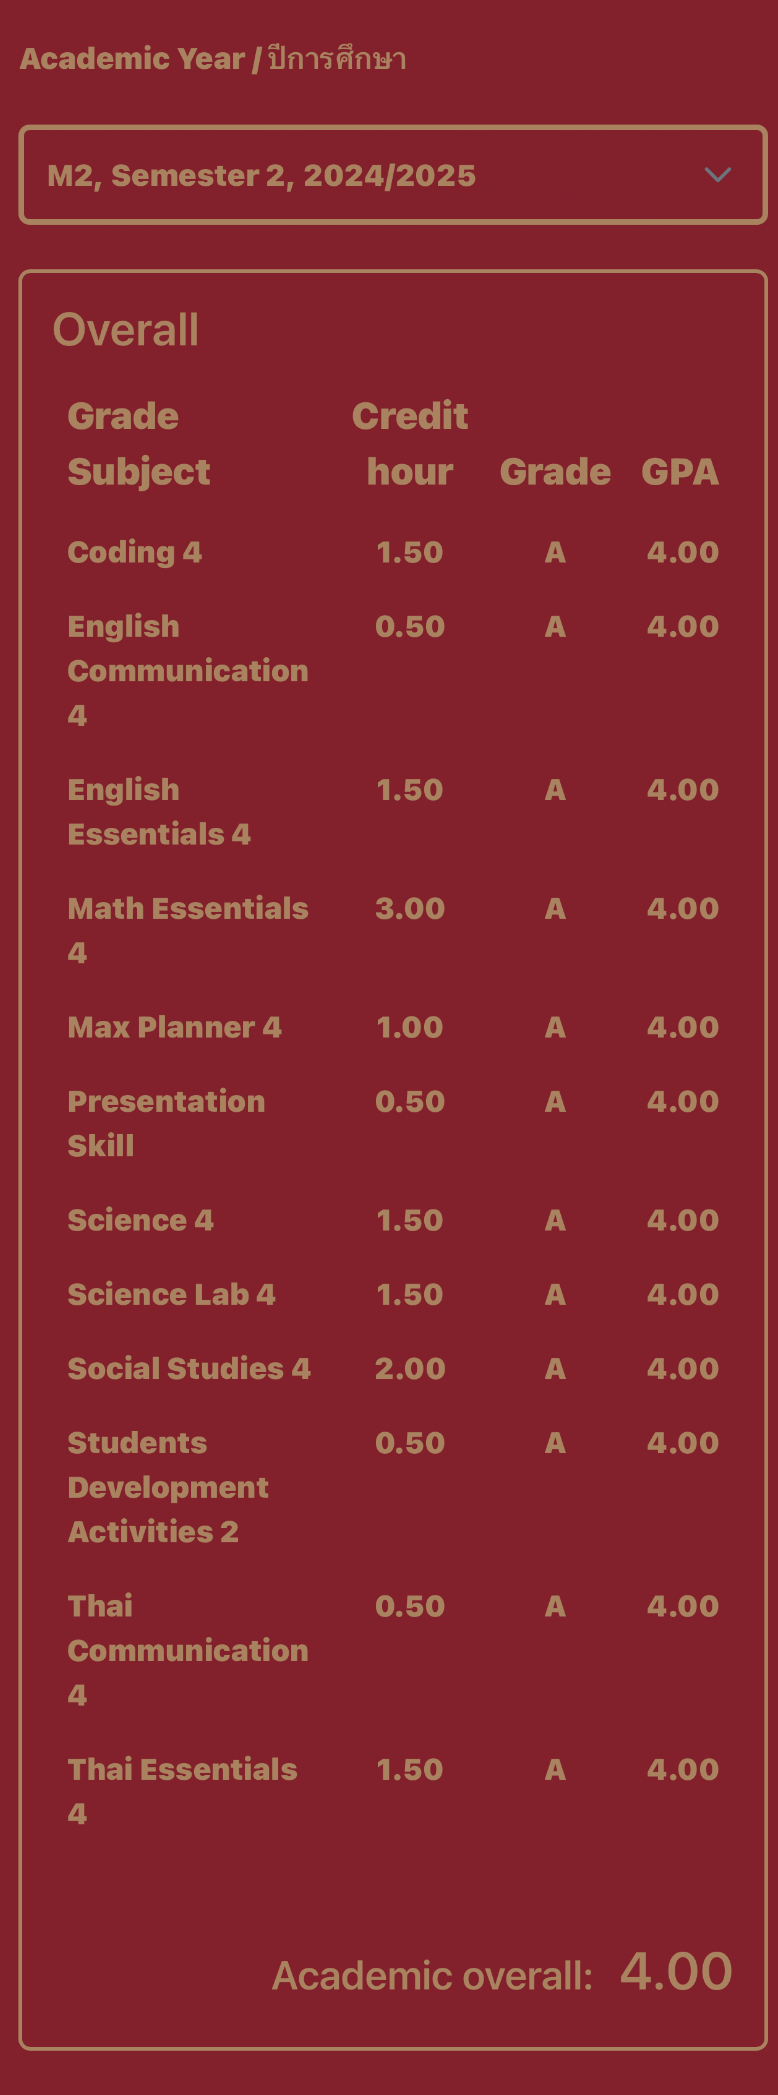This screenshot has height=2095, width=778.
Task: Select the Science Lab 4 row
Action: tap(393, 1294)
